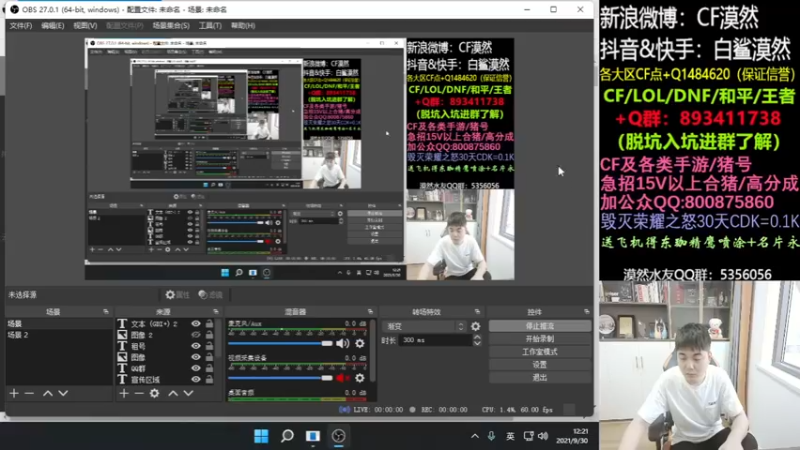Viewport: 800px width, 450px height.
Task: Pop out the 来源 dock panel
Action: coord(216,312)
